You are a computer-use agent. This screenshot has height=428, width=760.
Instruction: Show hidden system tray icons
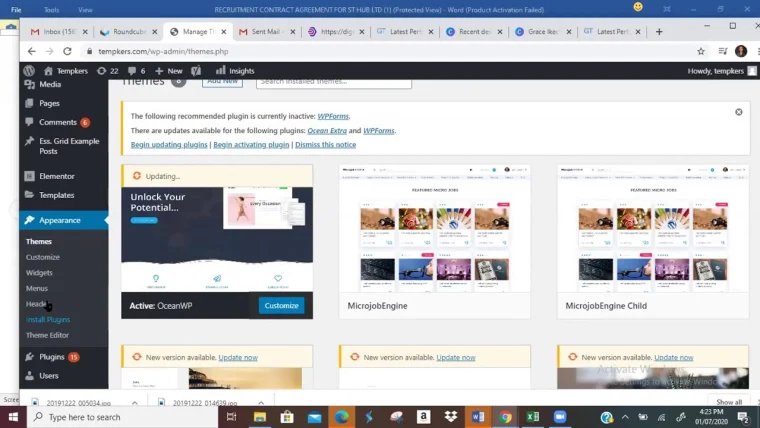click(625, 417)
